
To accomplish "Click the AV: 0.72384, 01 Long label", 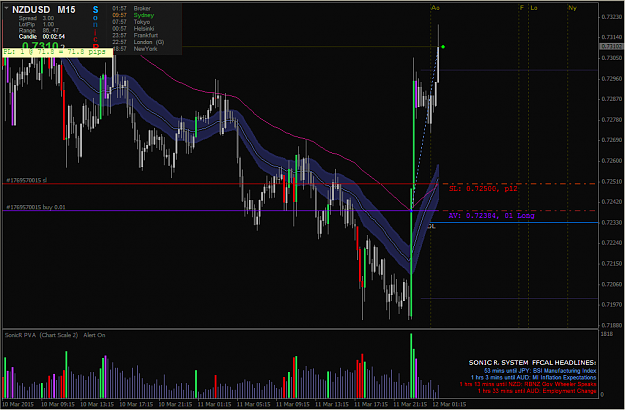I will click(x=491, y=216).
